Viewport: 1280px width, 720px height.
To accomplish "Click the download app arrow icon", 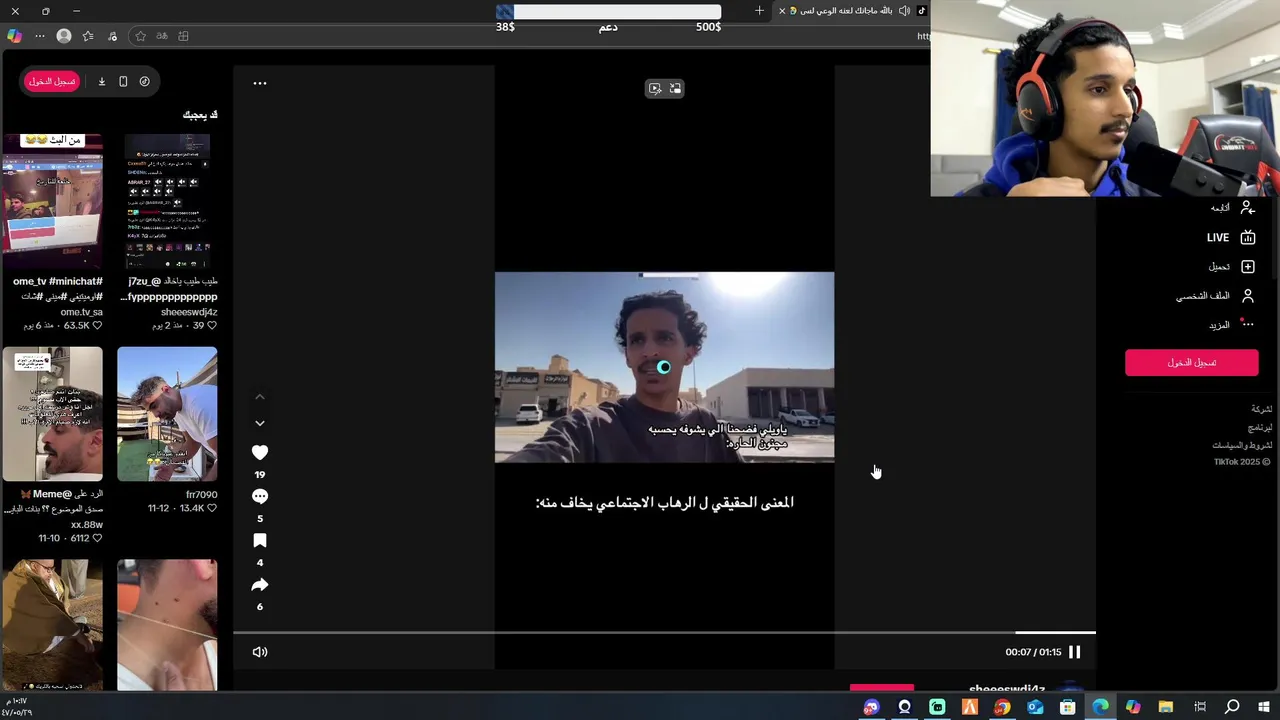I will (x=102, y=82).
